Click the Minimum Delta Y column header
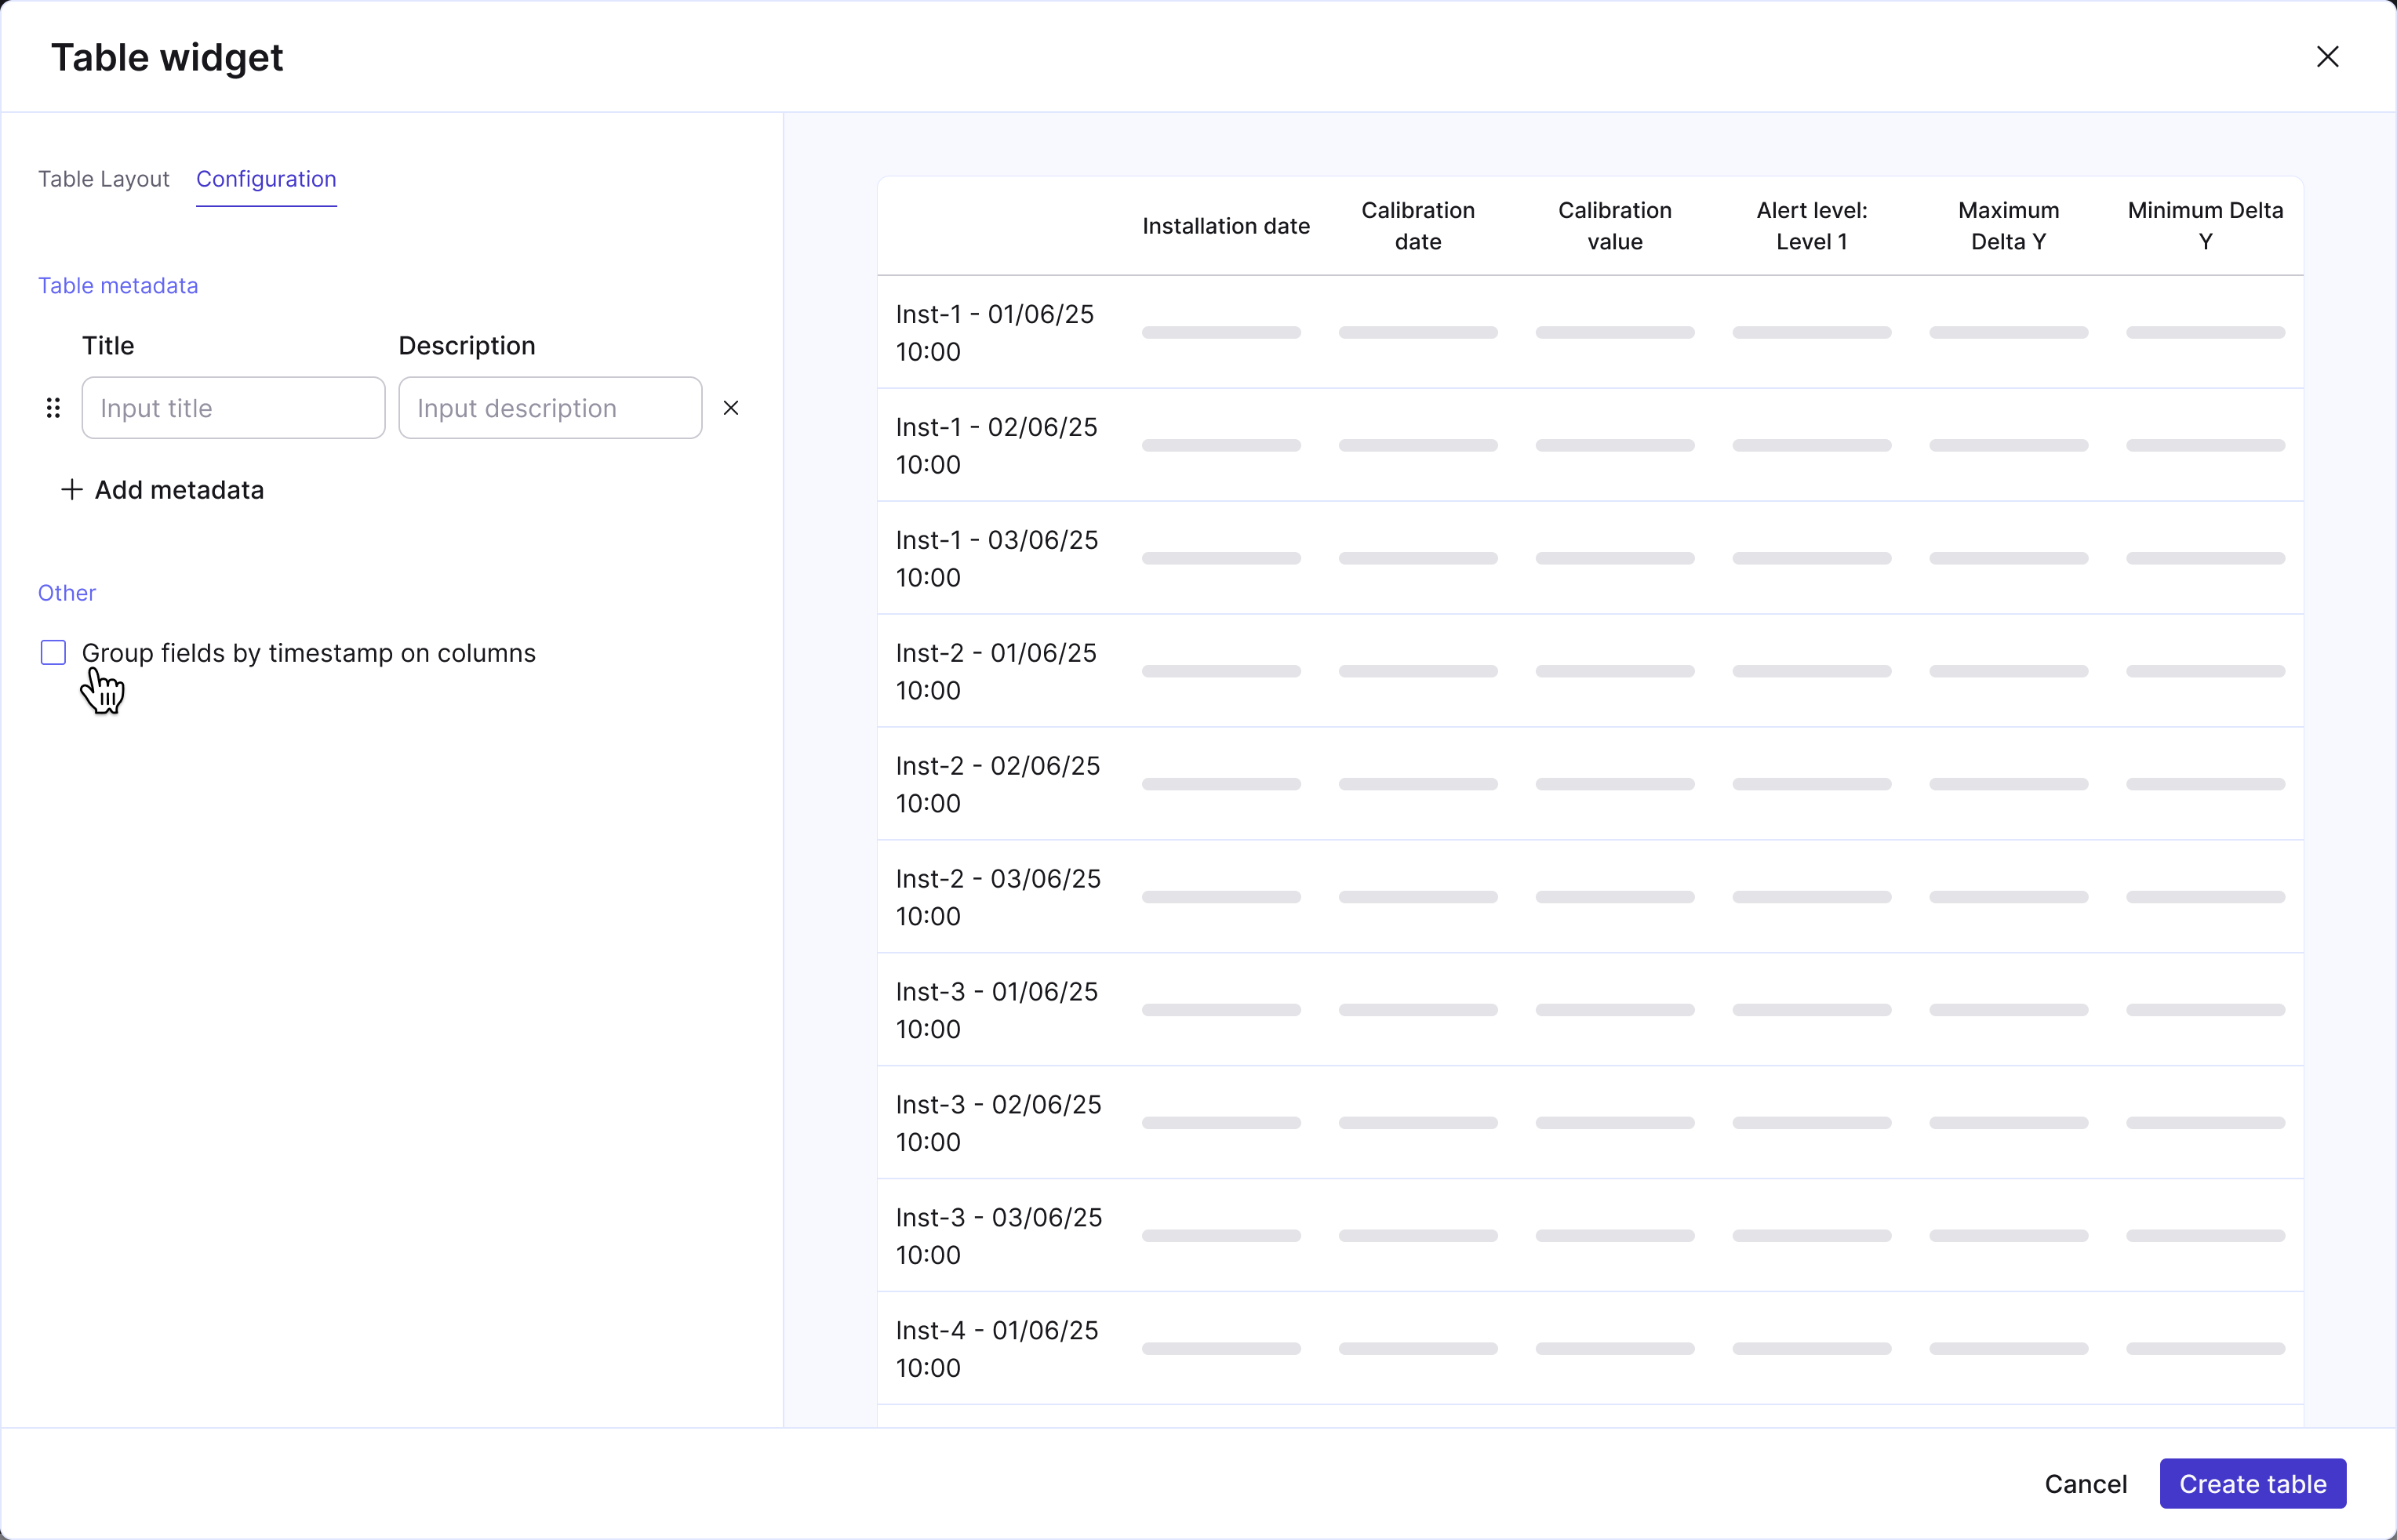Viewport: 2397px width, 1540px height. [2204, 226]
